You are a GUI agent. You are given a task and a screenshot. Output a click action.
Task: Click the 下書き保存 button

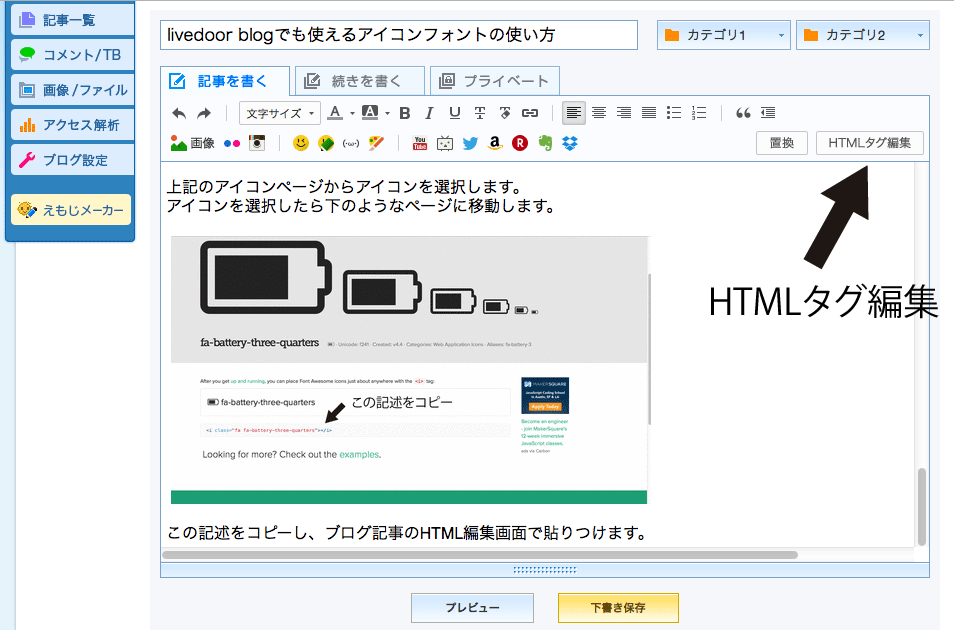(618, 607)
